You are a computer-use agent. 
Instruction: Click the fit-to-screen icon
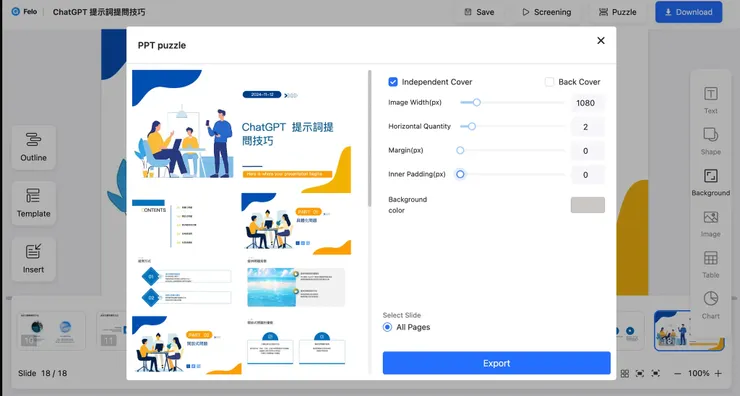click(x=640, y=373)
